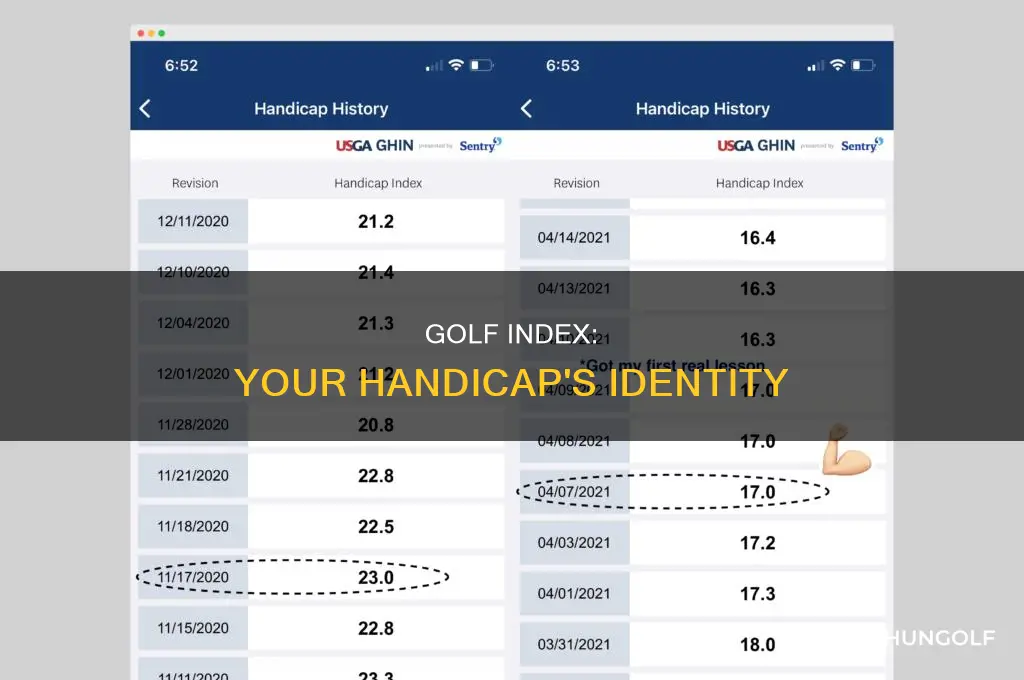Select the 03/31/2021 revision date

pyautogui.click(x=574, y=645)
